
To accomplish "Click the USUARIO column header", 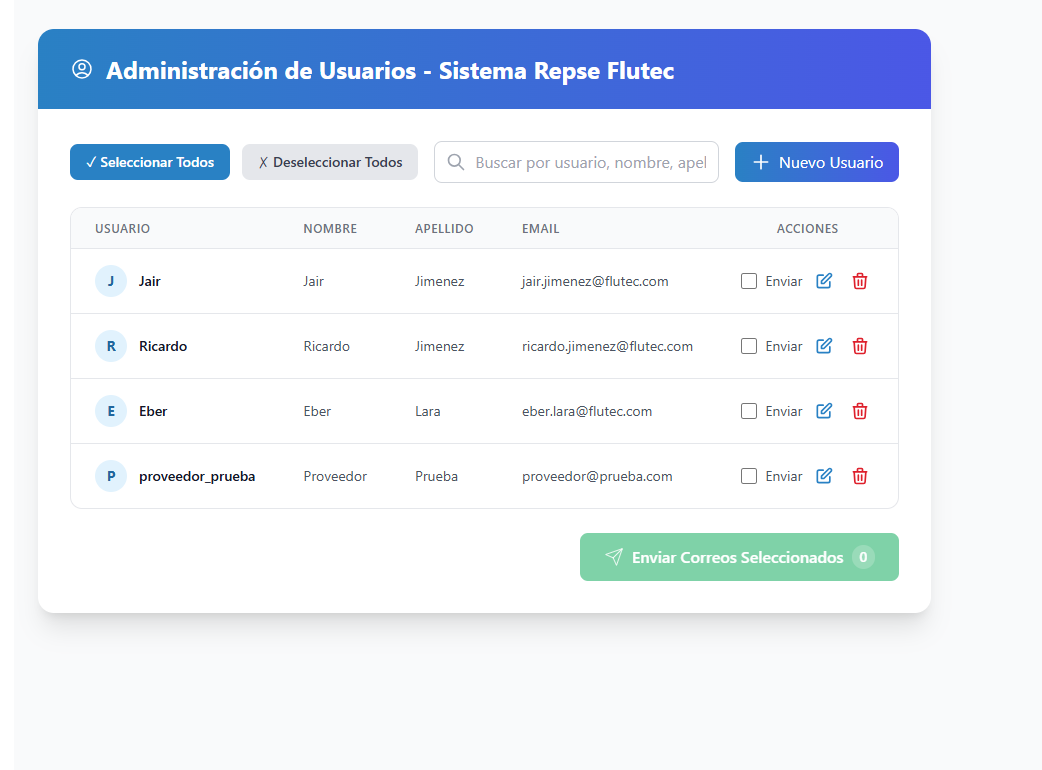I will click(x=122, y=229).
